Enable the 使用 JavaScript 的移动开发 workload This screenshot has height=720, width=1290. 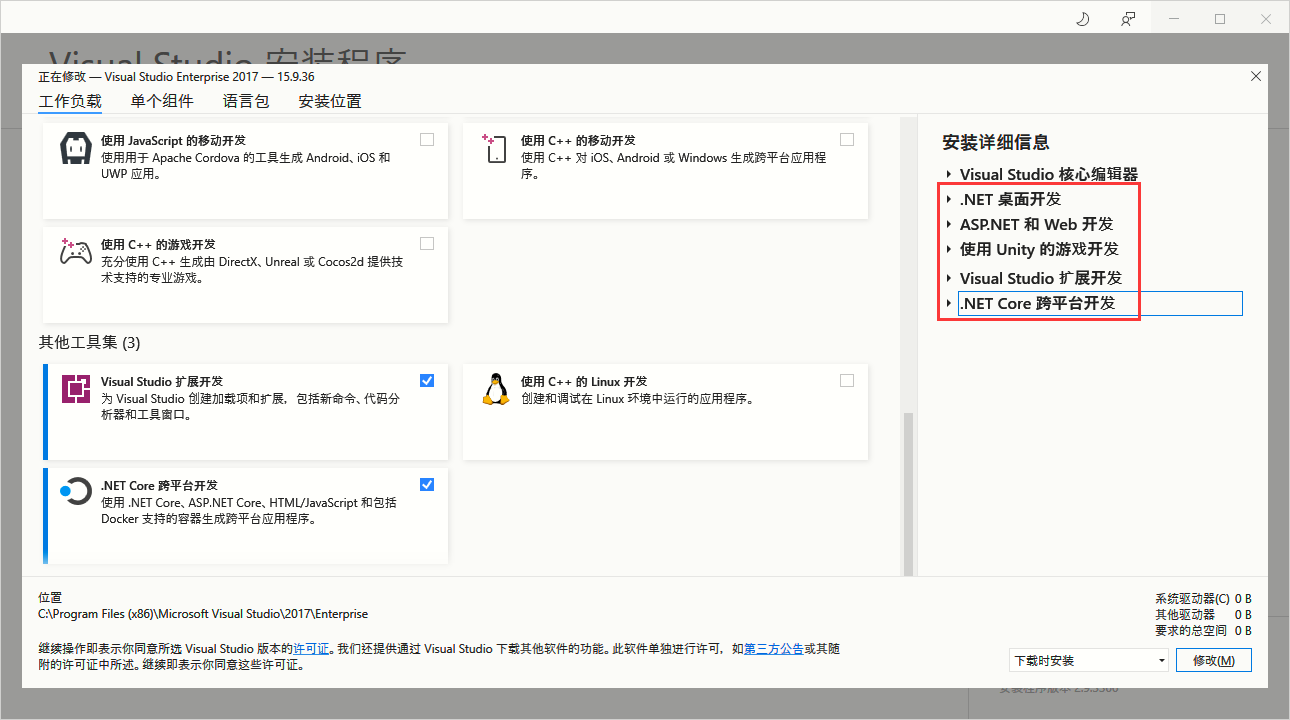click(x=427, y=139)
